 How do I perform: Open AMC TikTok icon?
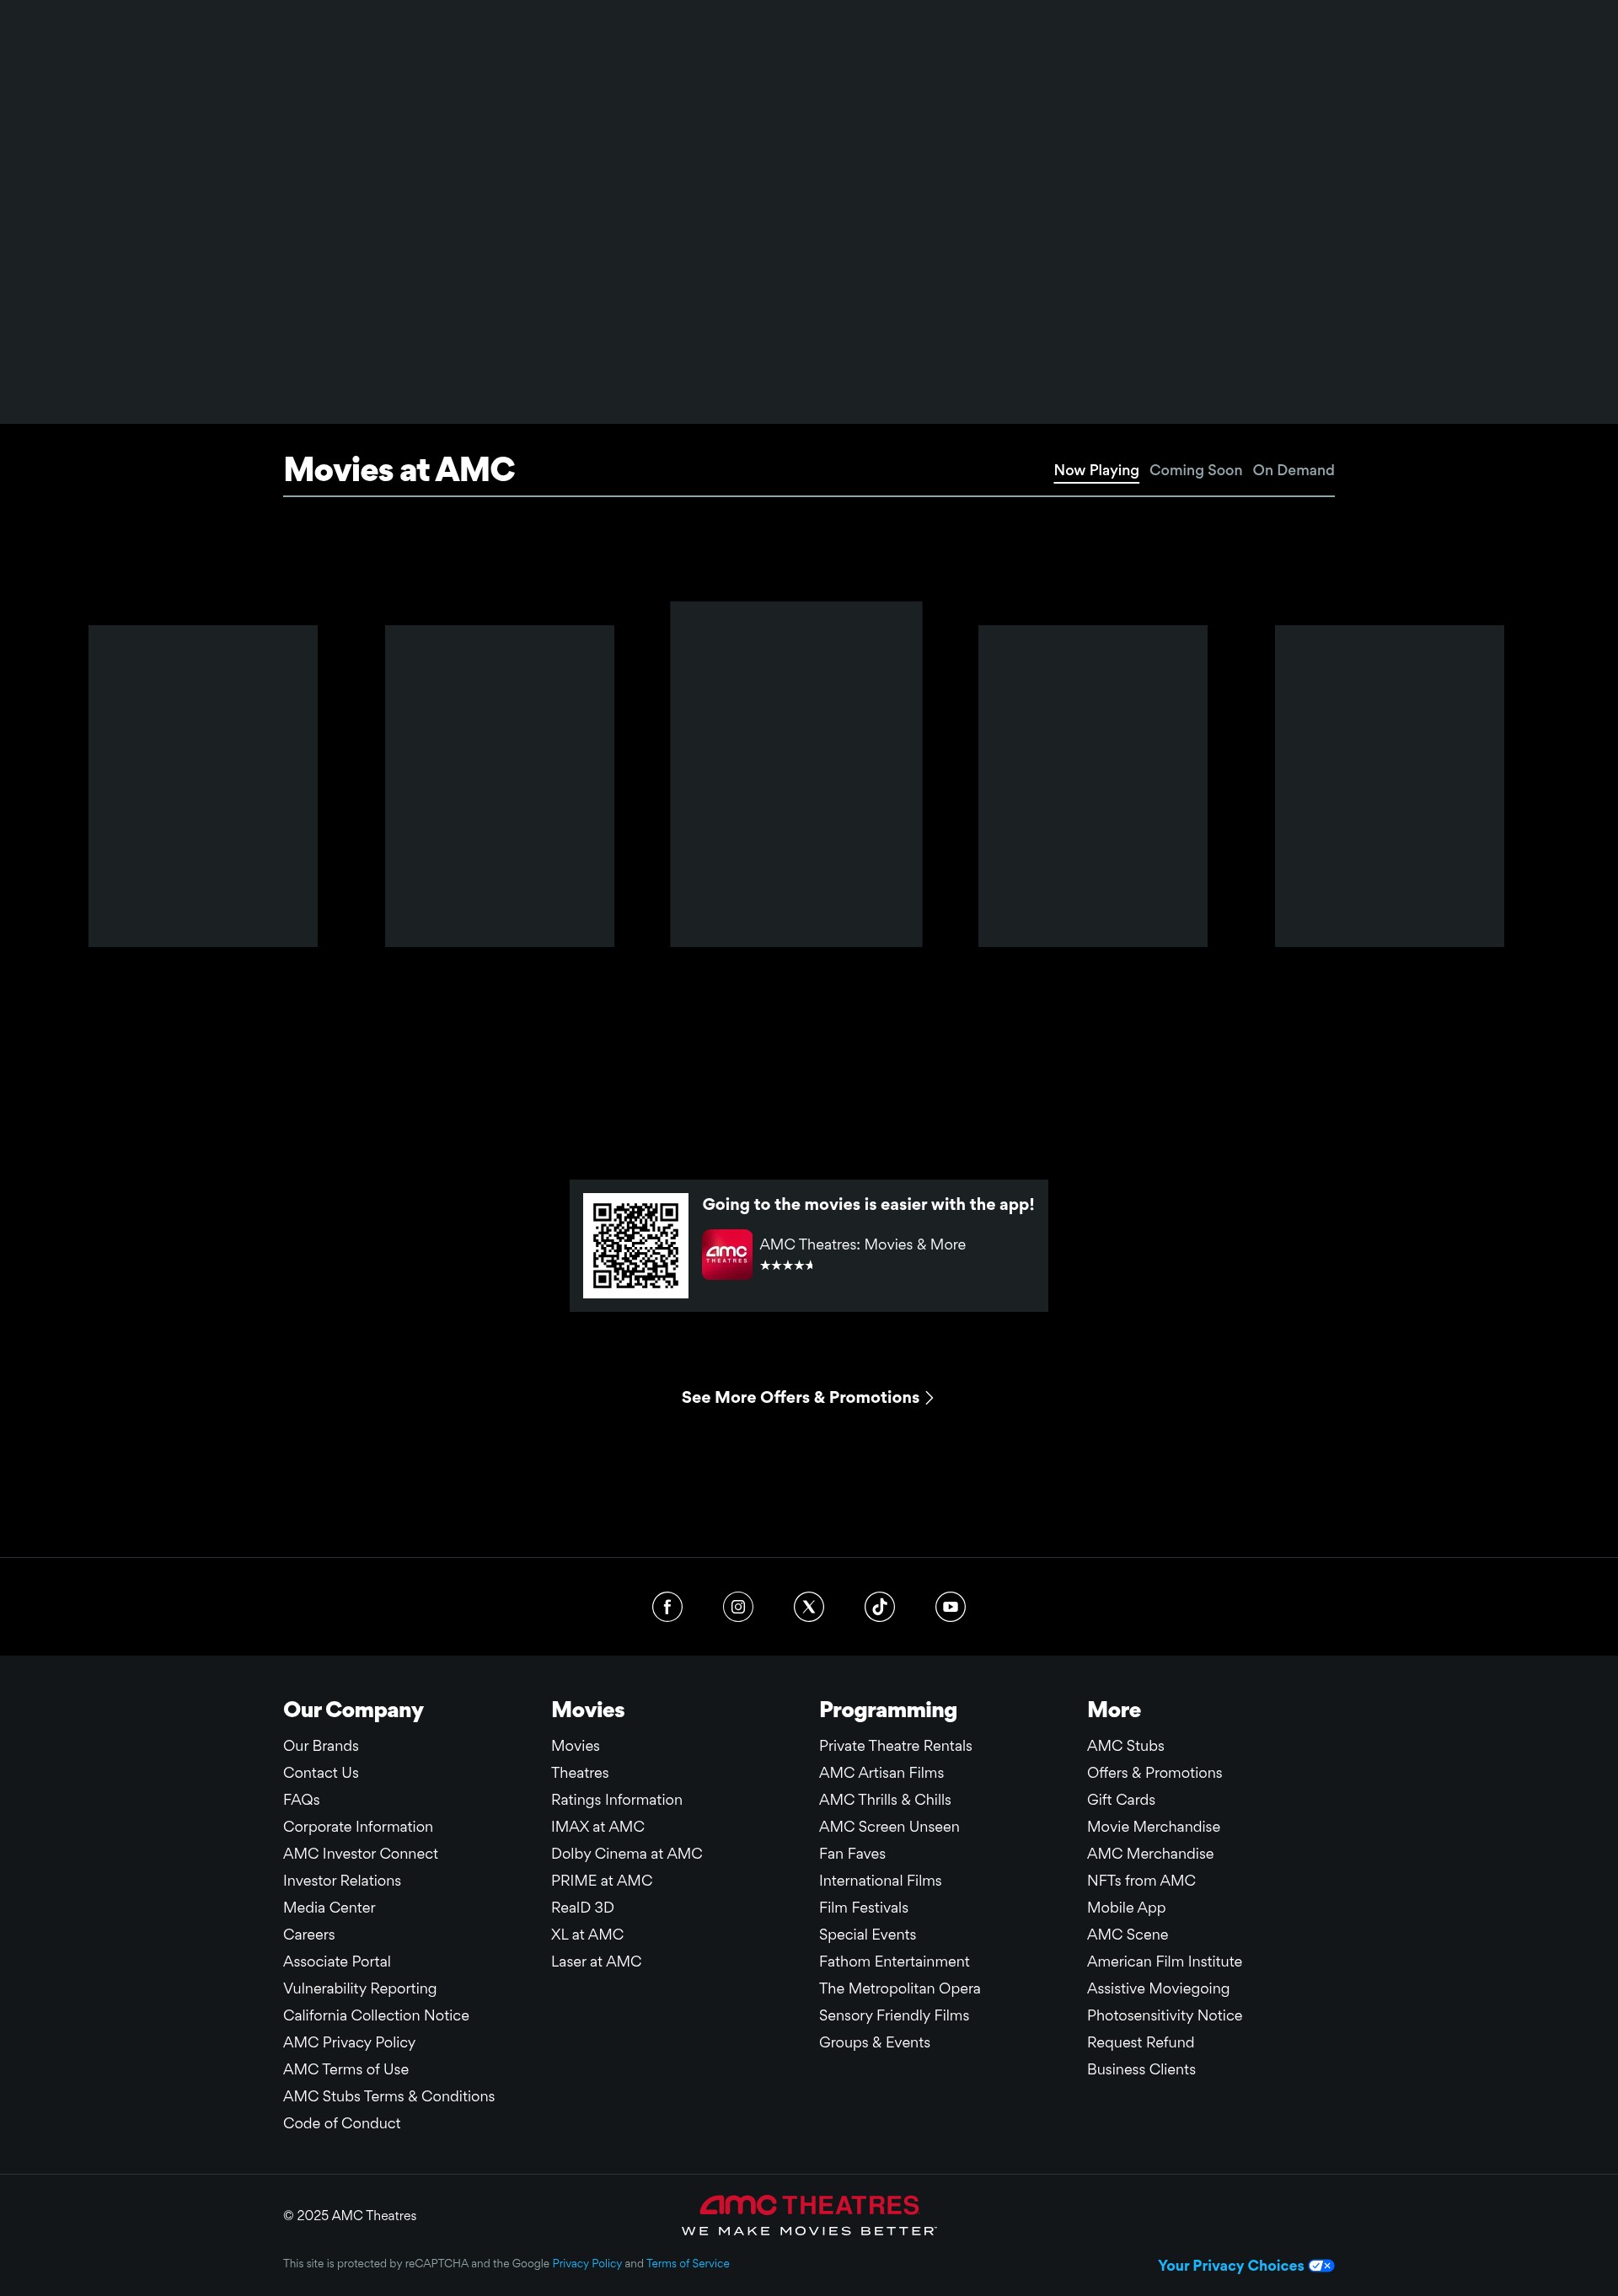pyautogui.click(x=880, y=1606)
